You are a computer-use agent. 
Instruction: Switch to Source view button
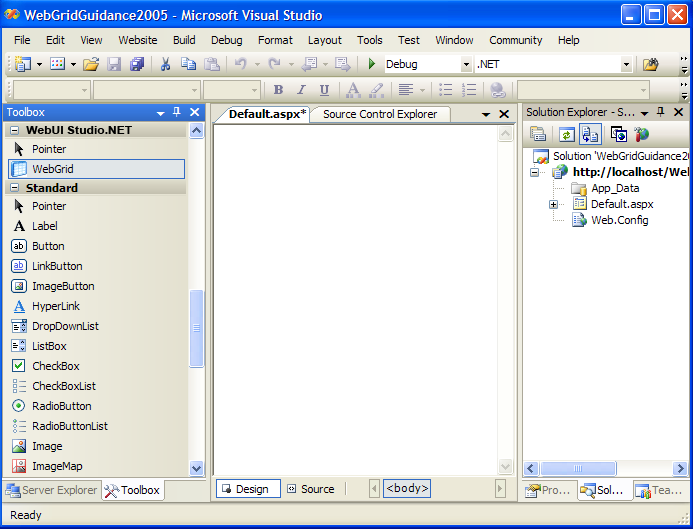pos(312,489)
